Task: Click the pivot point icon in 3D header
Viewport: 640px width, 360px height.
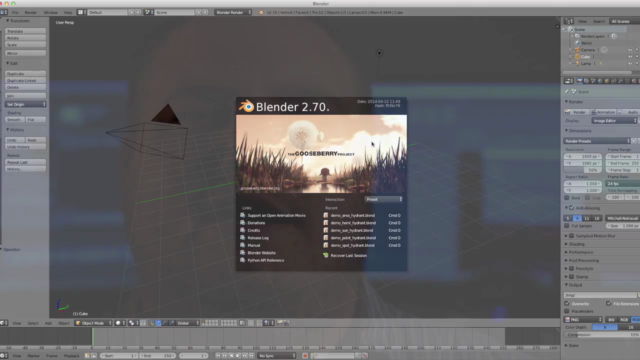Action: [x=131, y=323]
